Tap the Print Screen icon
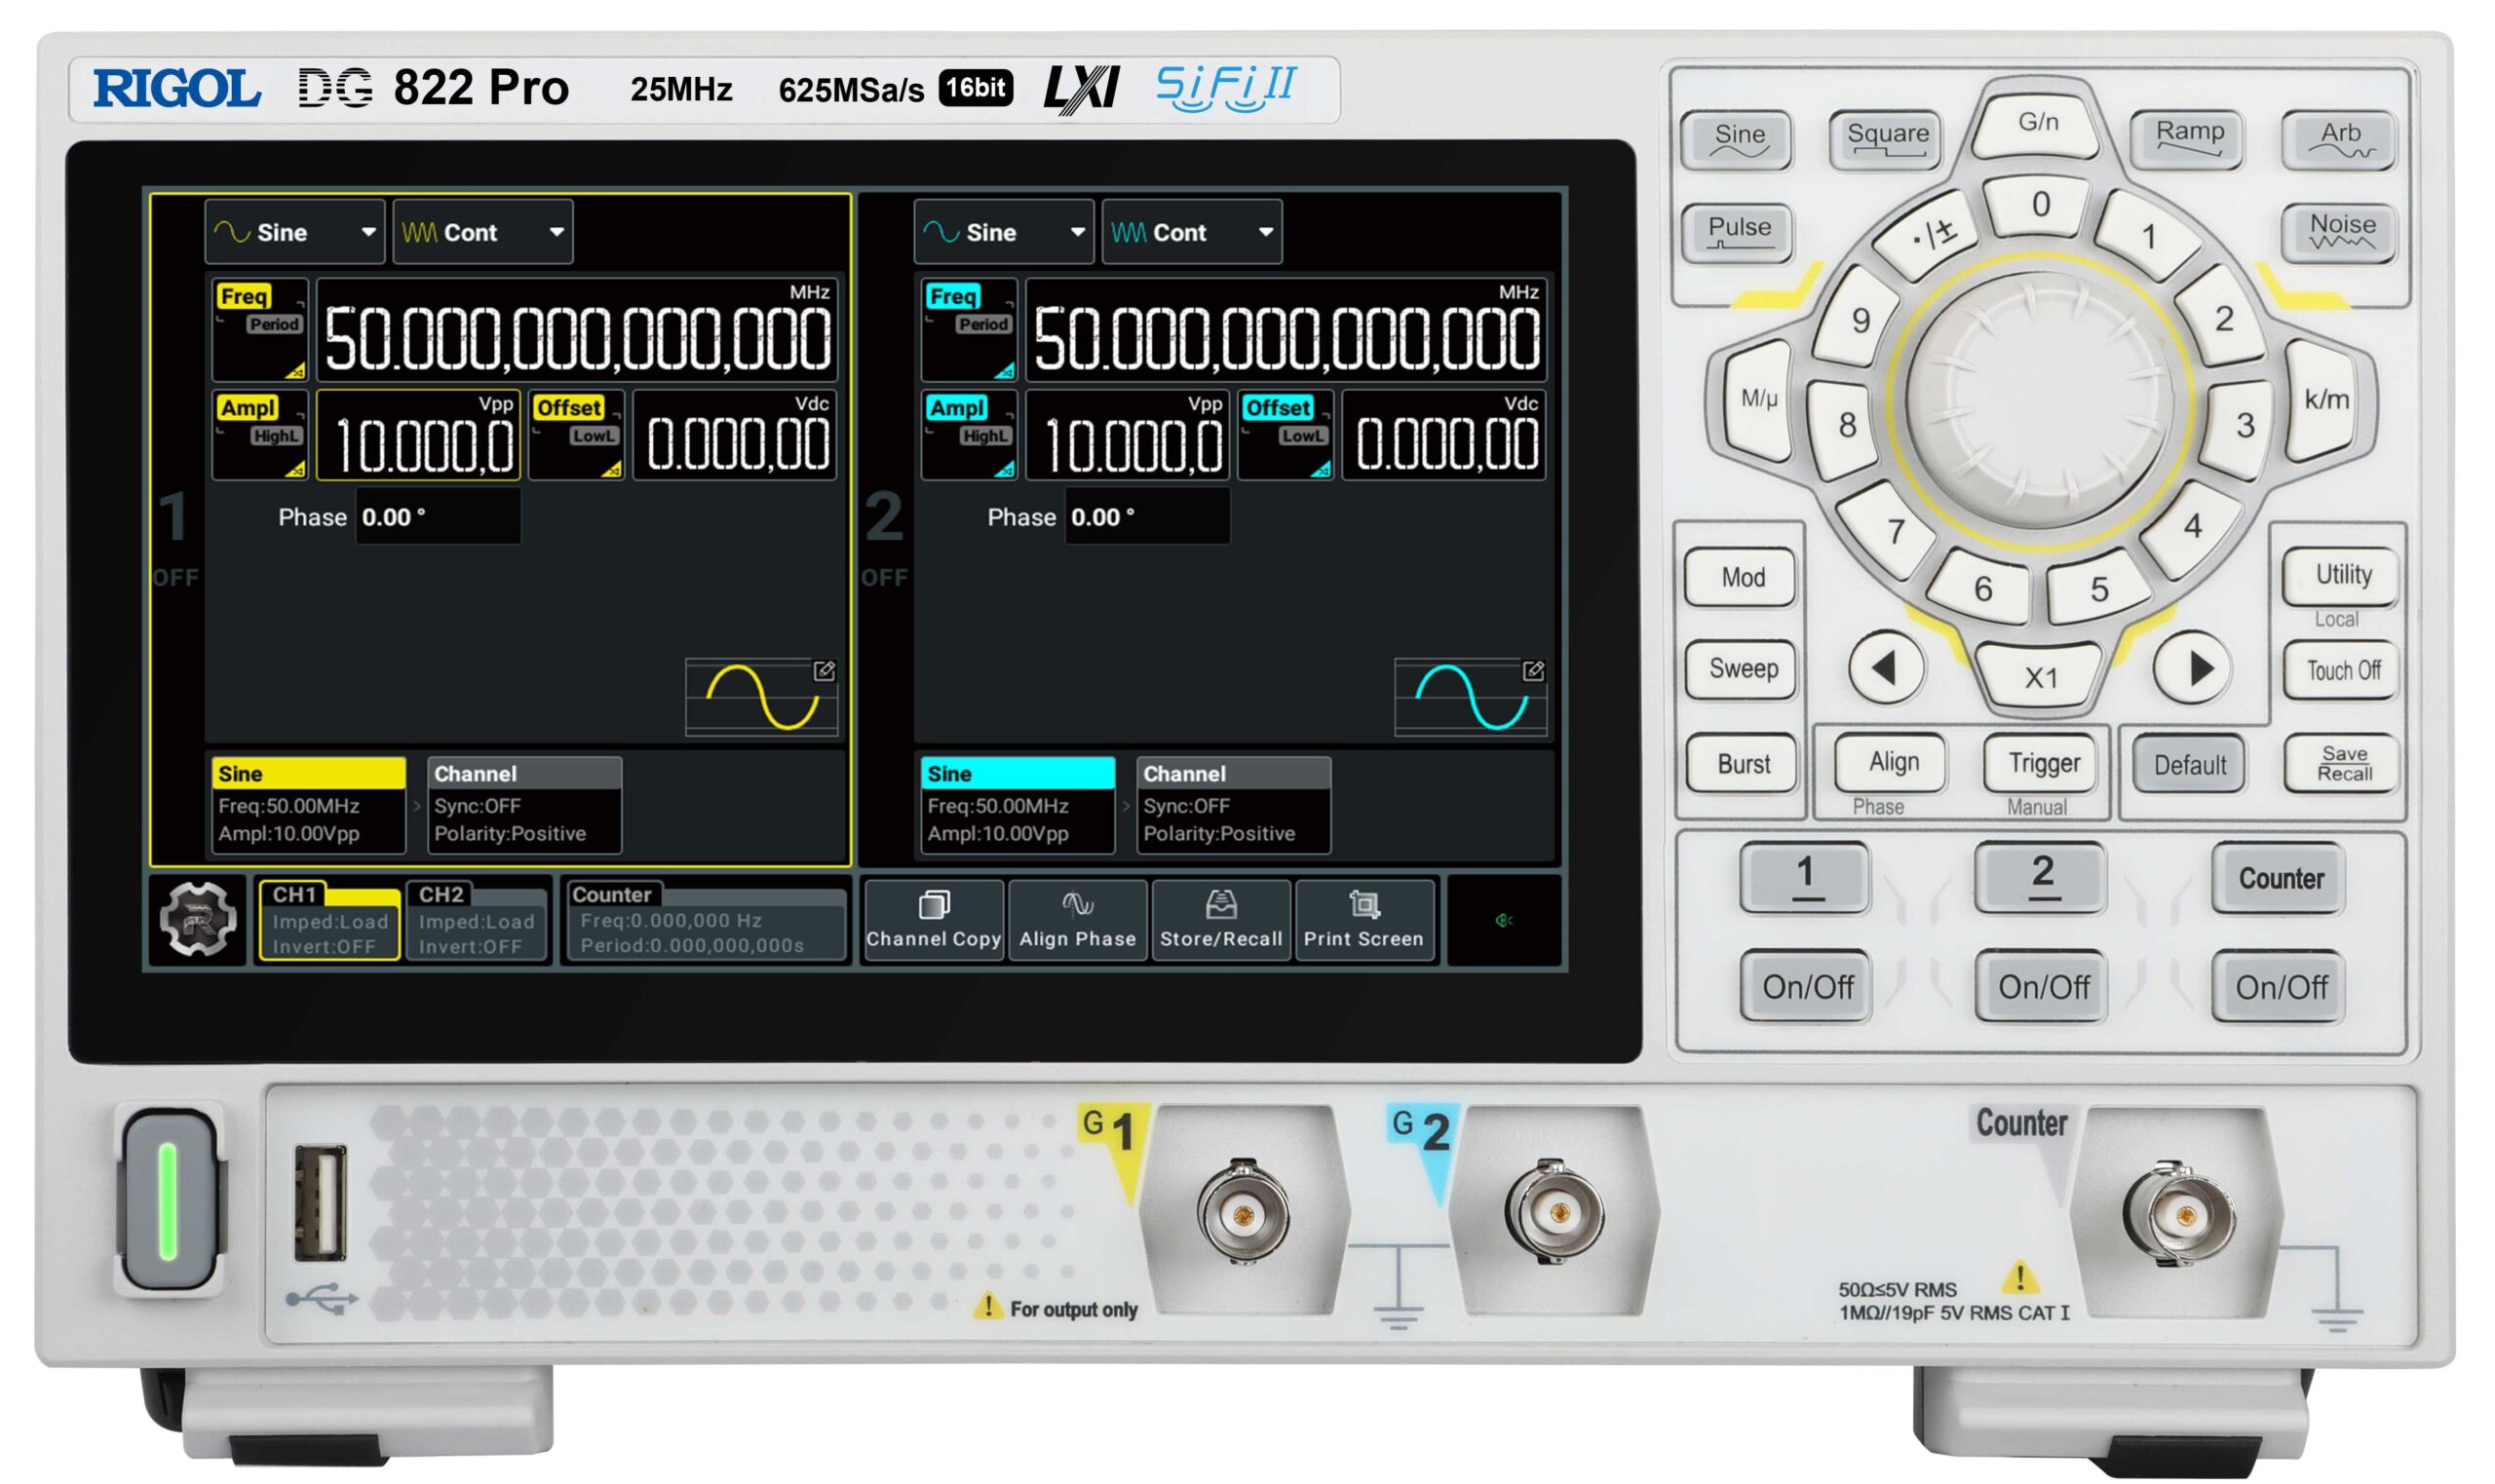Viewport: 2495px width, 1484px height. [x=1363, y=919]
